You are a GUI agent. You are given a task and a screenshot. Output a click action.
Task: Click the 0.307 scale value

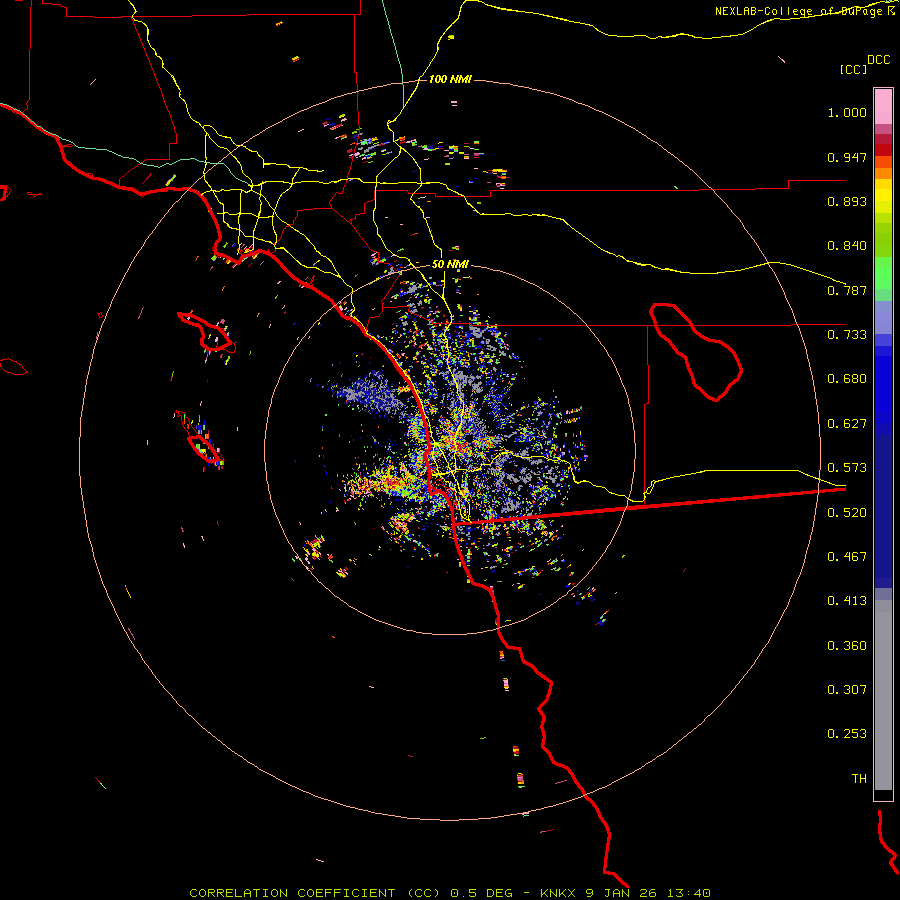(x=847, y=690)
